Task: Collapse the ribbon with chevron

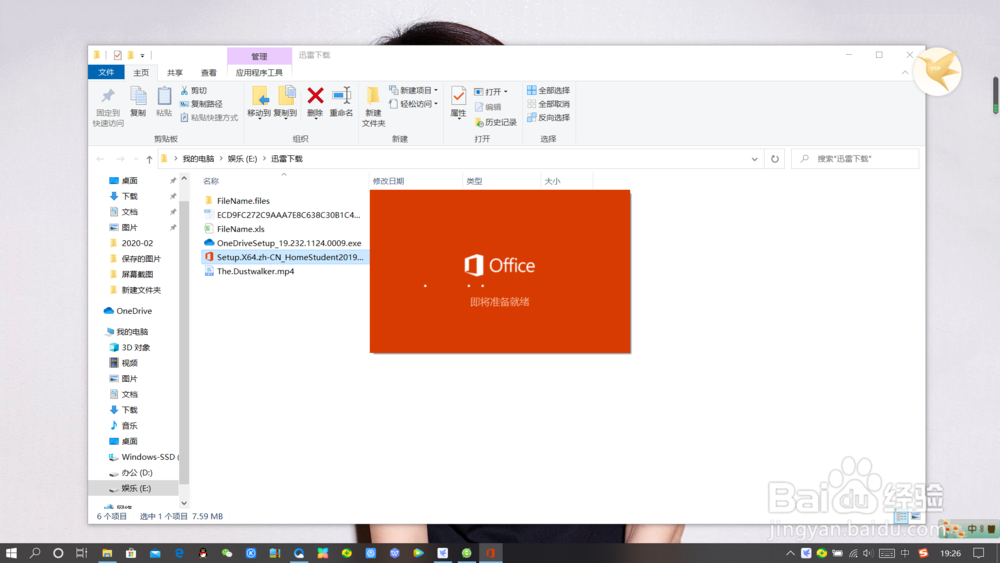Action: coord(905,73)
